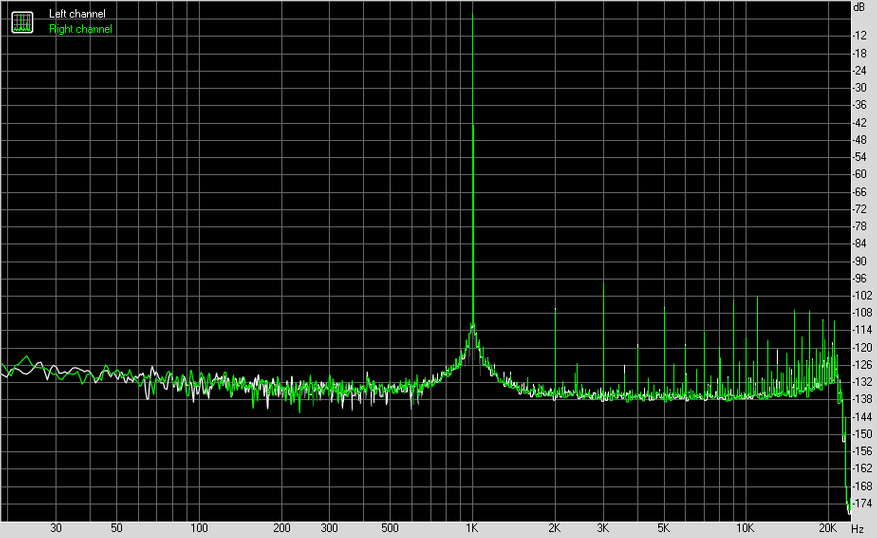The height and width of the screenshot is (538, 877).
Task: Click the 20K frequency axis label
Action: point(827,528)
